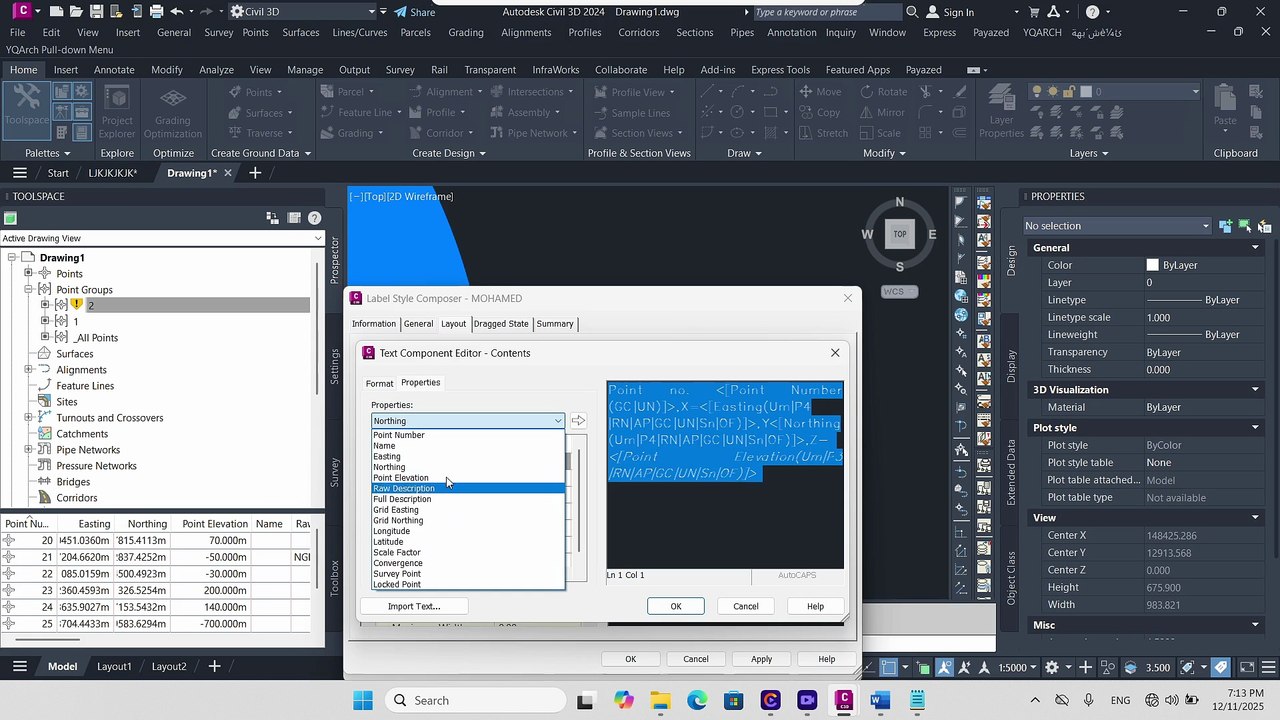Click the WCS indicator under the ViewCube

(x=899, y=291)
